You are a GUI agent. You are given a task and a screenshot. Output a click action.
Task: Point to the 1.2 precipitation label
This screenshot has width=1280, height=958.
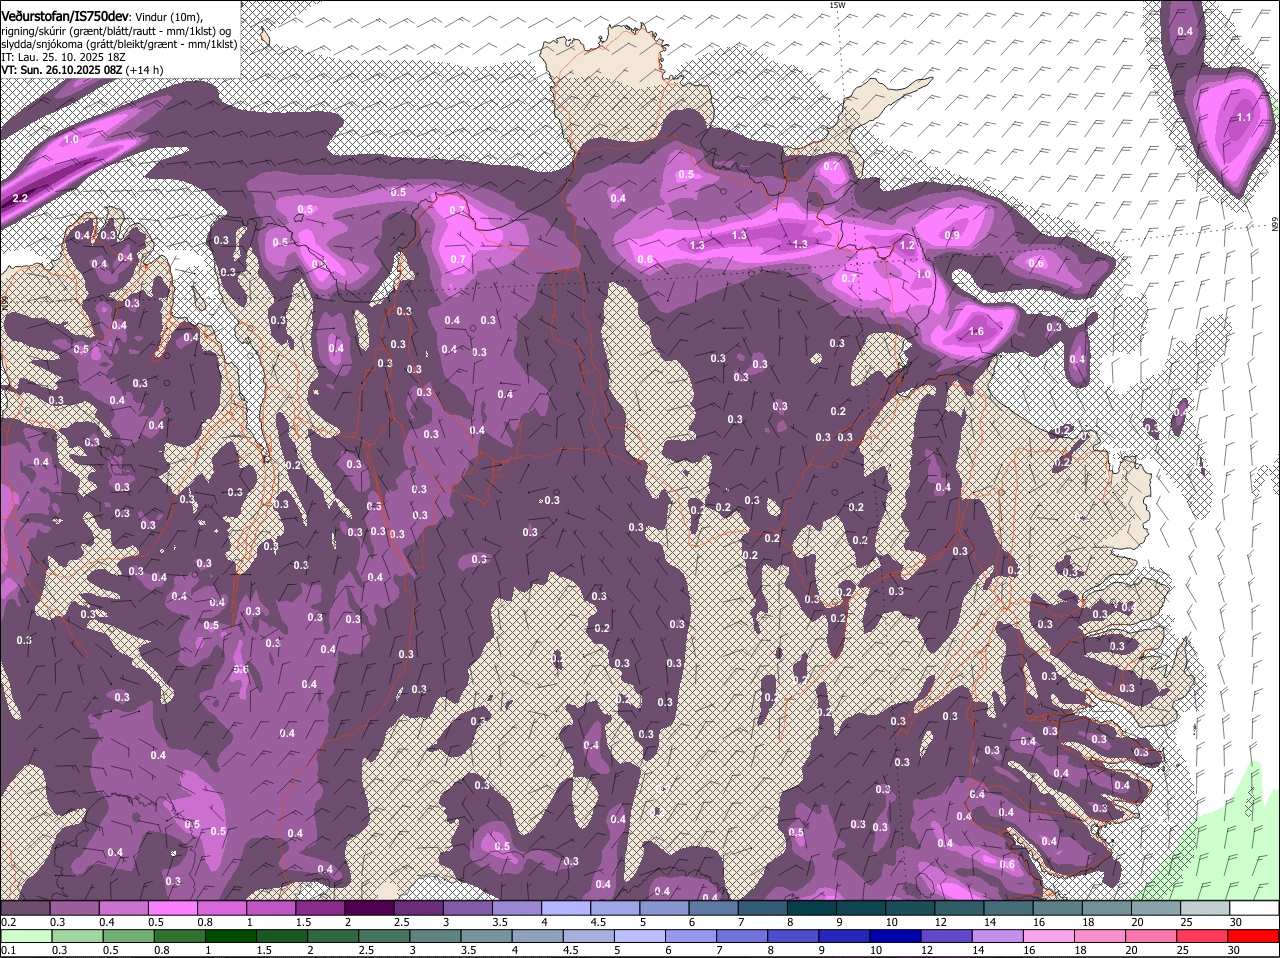pos(908,245)
